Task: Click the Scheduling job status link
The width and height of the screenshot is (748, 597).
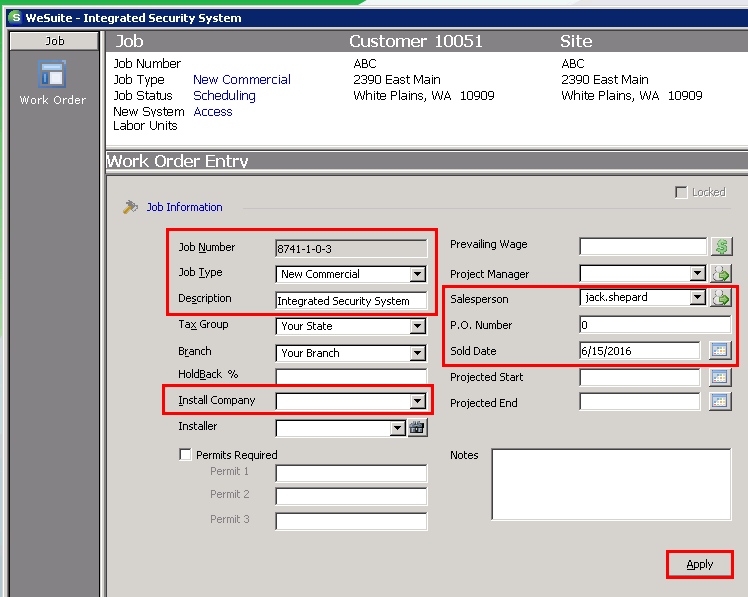Action: [x=224, y=95]
